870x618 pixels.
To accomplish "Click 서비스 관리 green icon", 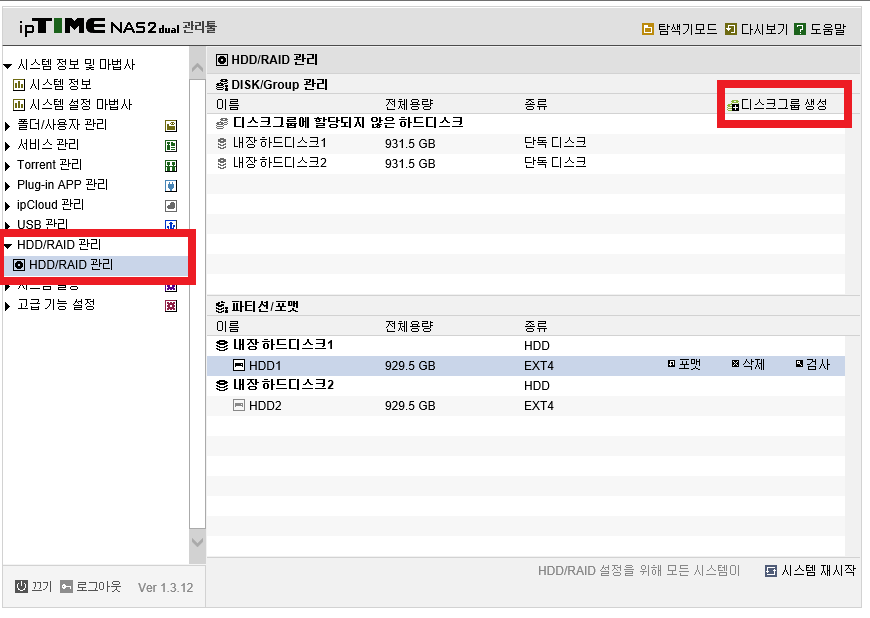I will pyautogui.click(x=171, y=146).
